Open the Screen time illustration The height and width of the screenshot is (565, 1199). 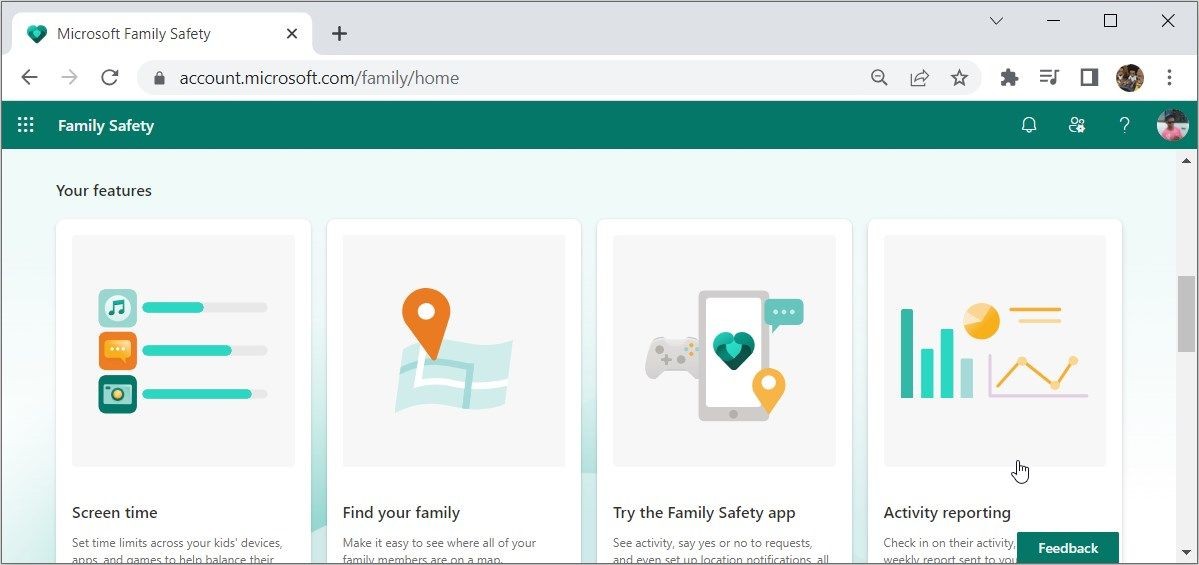[184, 351]
